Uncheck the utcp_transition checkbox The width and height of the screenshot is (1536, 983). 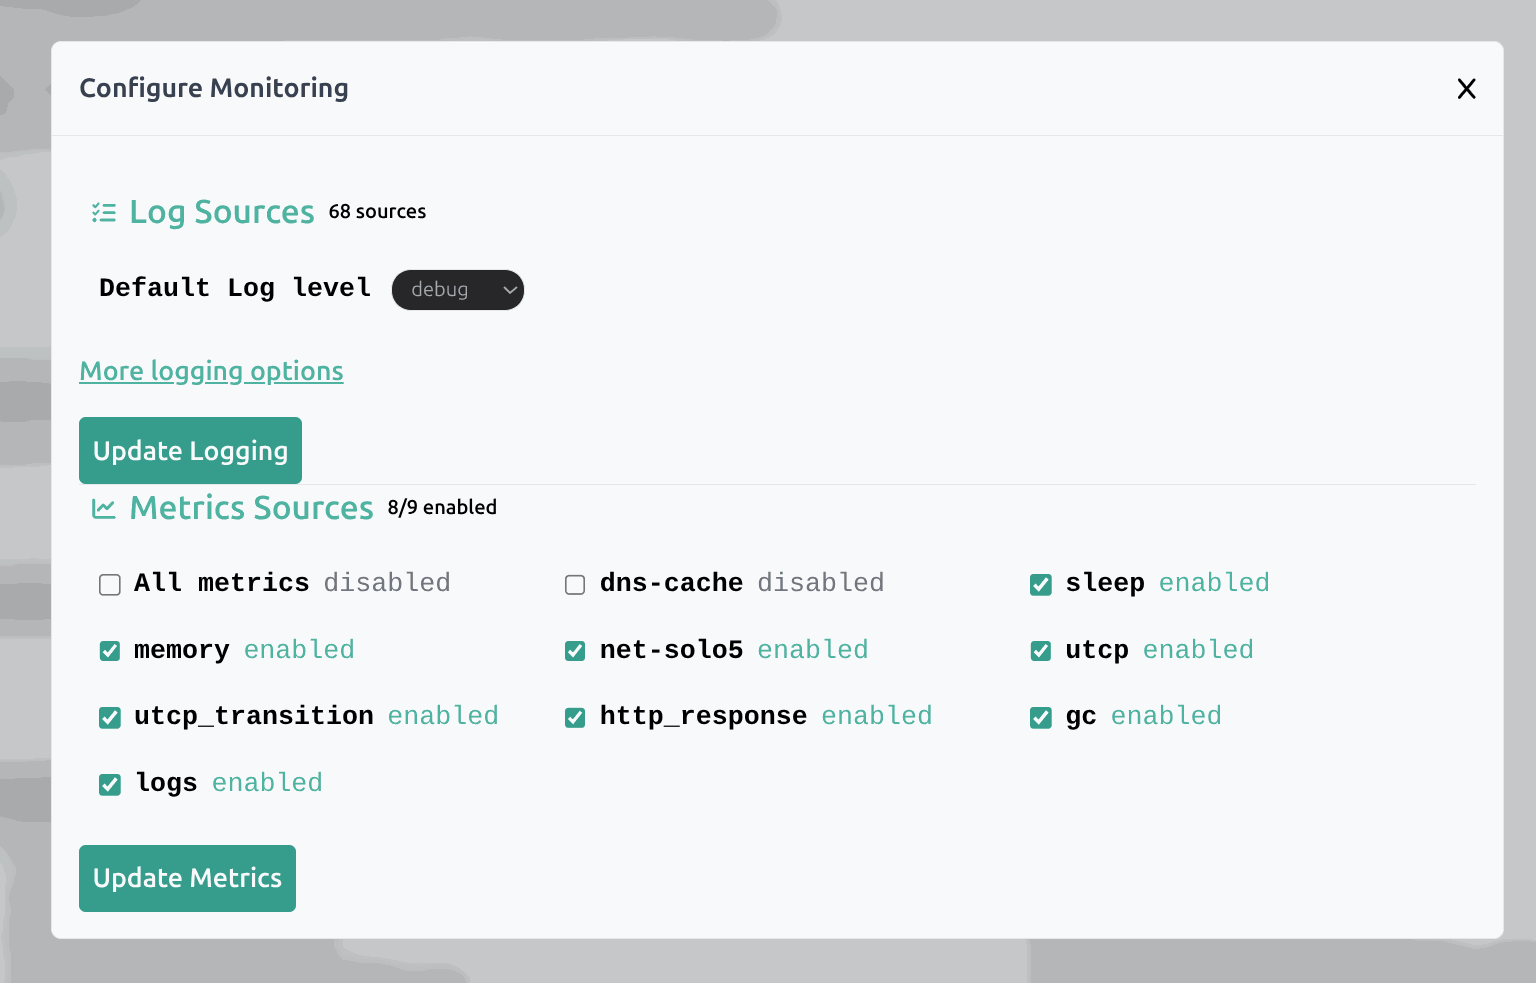(110, 718)
